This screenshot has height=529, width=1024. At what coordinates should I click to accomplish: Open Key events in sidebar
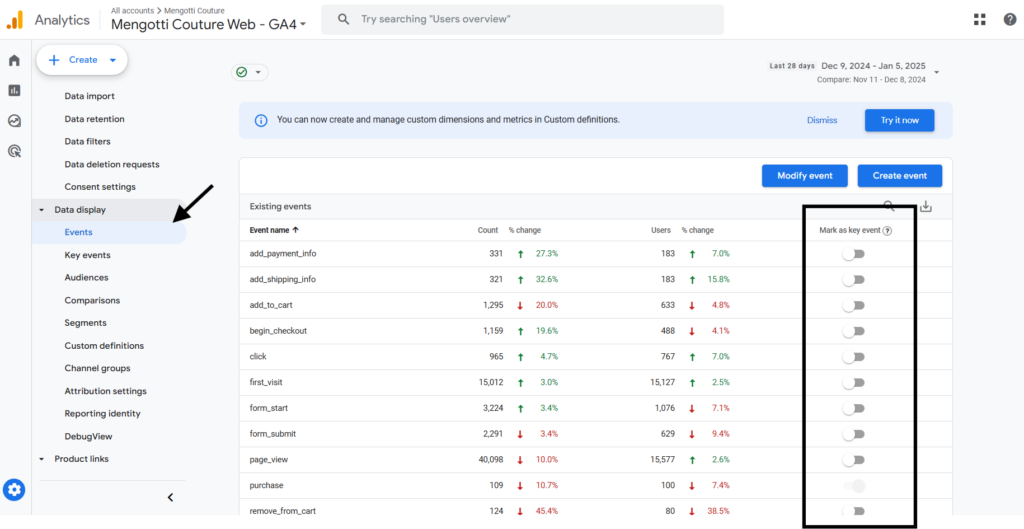[88, 255]
